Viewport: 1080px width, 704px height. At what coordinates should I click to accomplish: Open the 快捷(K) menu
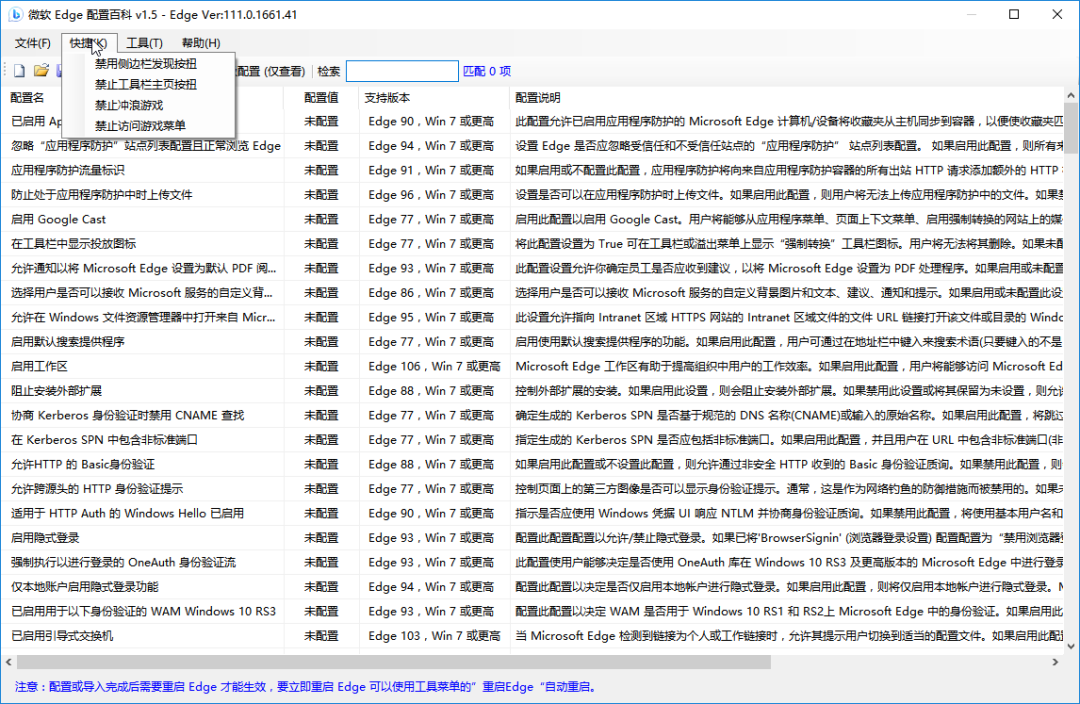89,43
